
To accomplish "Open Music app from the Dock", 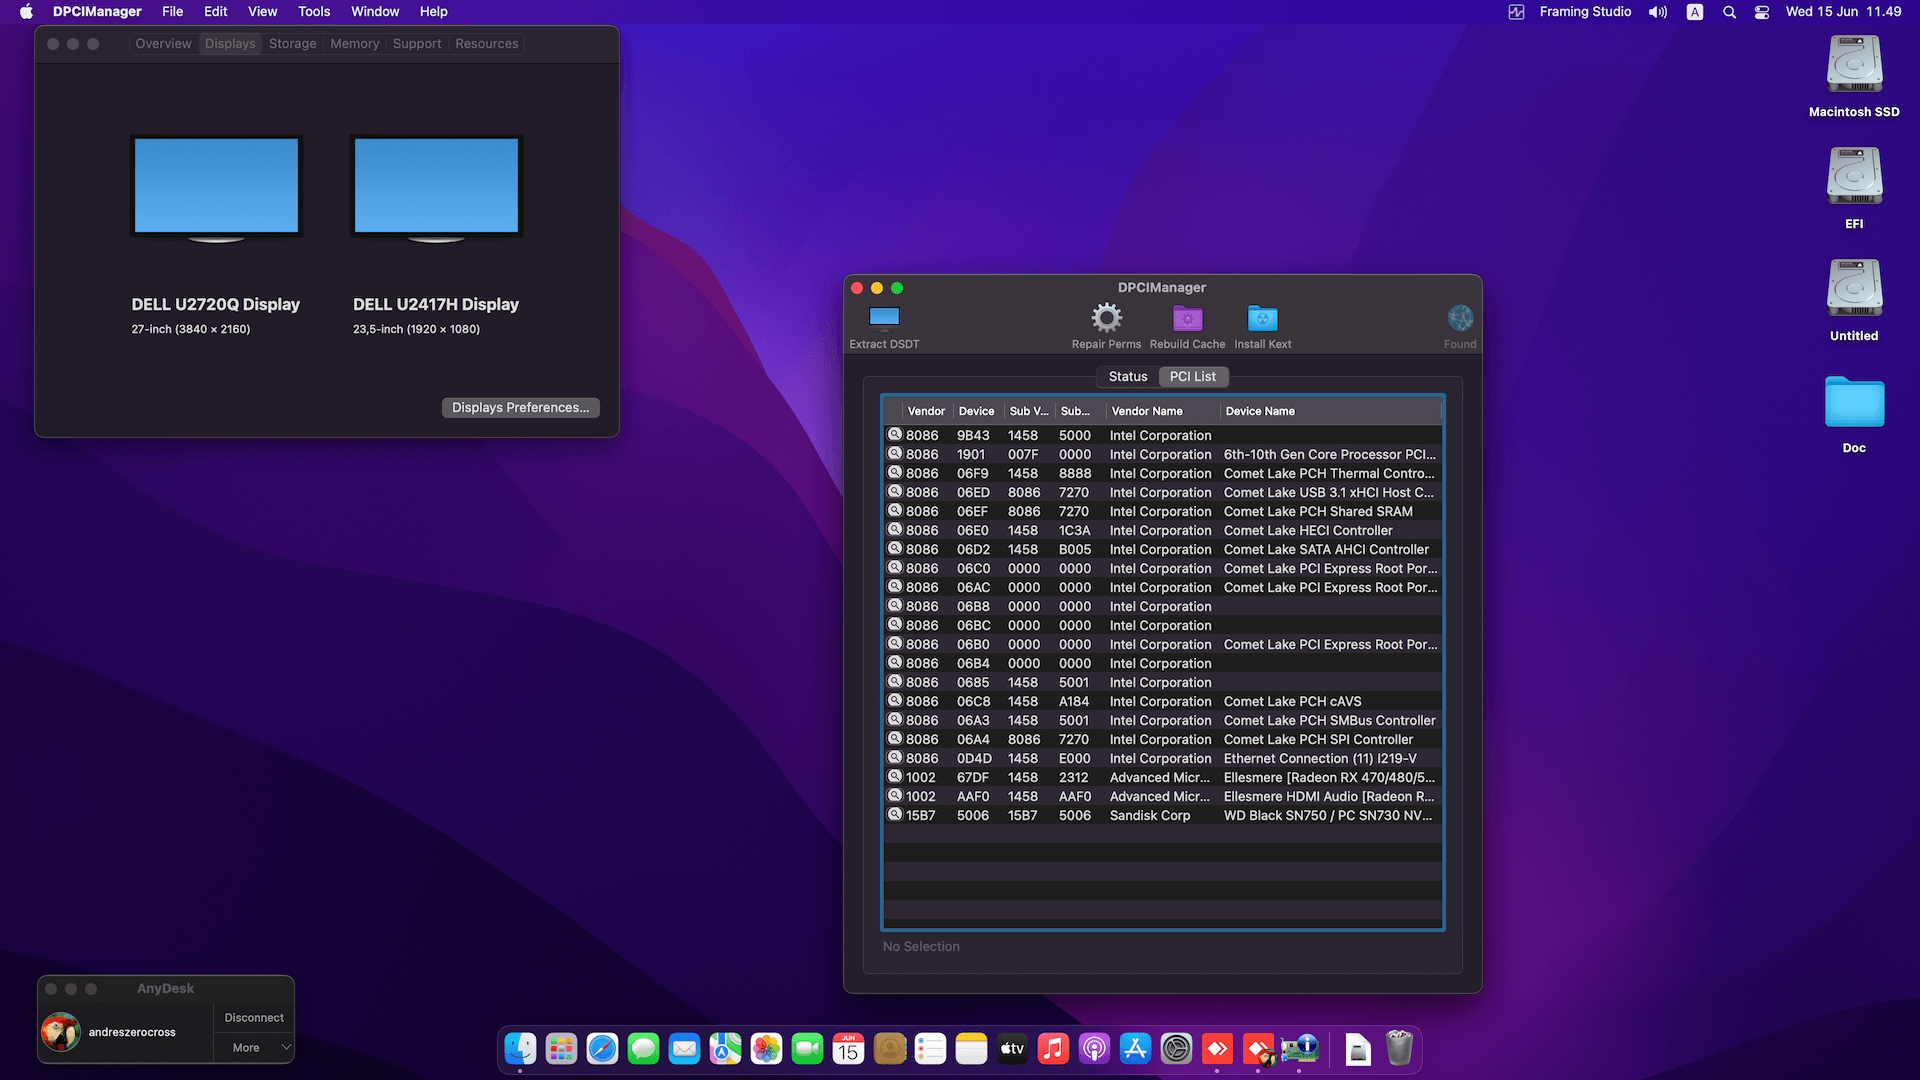I will point(1053,1048).
